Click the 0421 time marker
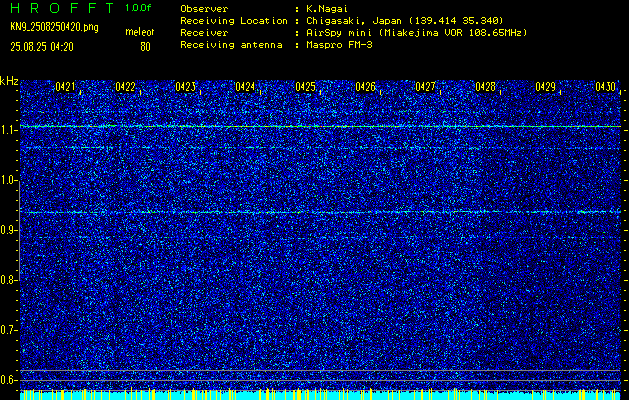The height and width of the screenshot is (400, 629). coord(65,87)
